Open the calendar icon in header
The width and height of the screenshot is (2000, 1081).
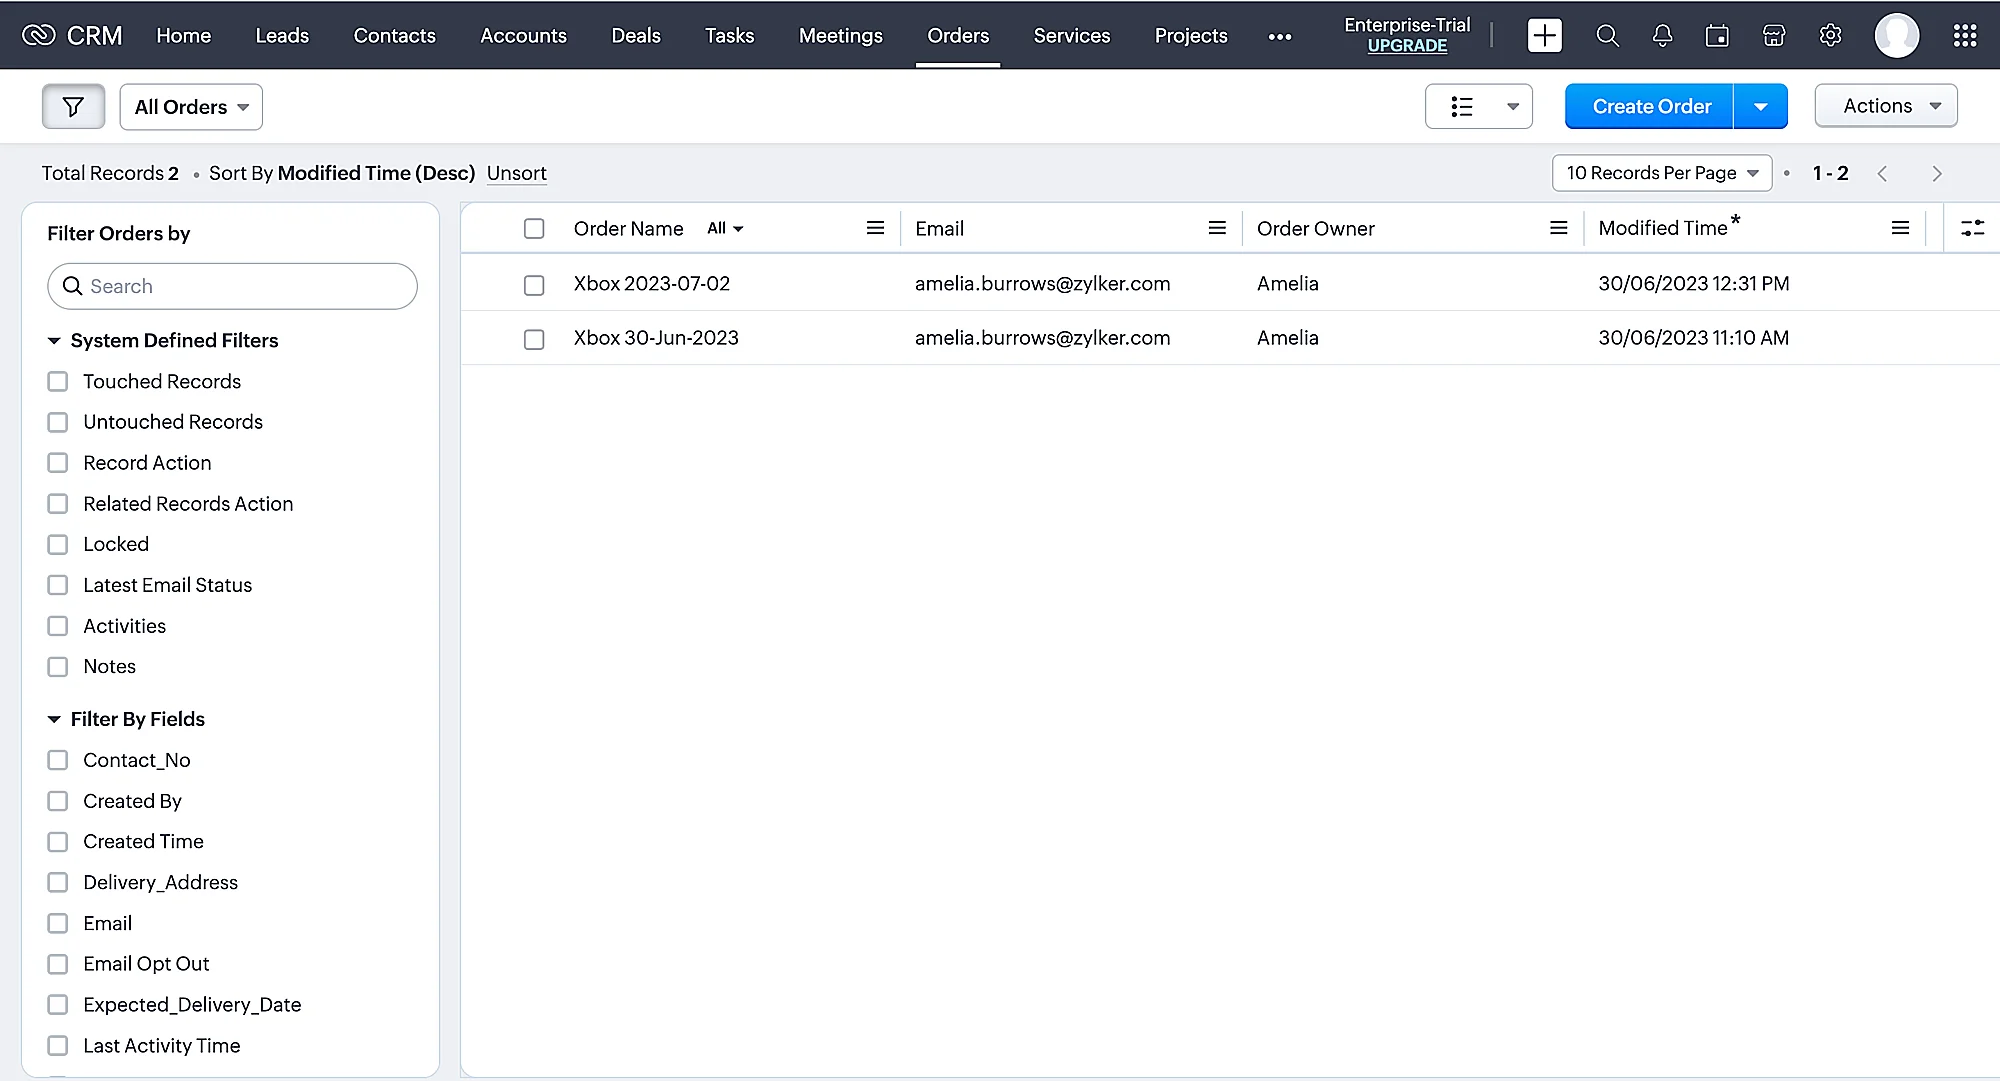tap(1717, 36)
